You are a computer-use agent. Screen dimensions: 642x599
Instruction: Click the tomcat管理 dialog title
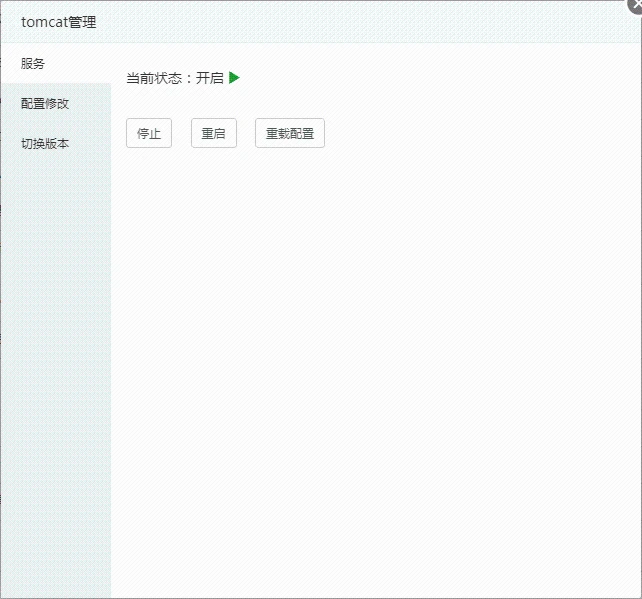tap(59, 22)
